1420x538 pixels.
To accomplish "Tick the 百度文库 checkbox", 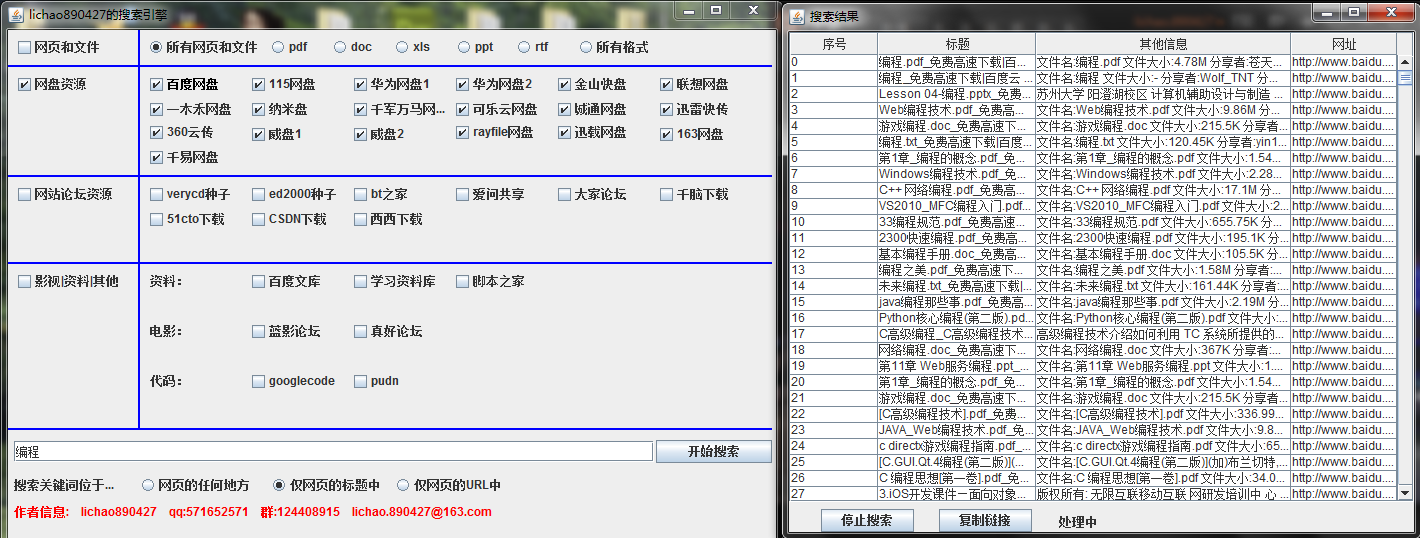I will click(x=259, y=282).
